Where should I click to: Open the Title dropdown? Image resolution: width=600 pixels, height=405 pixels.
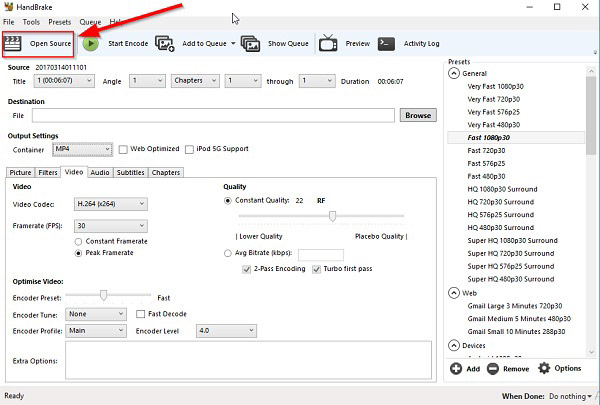64,81
